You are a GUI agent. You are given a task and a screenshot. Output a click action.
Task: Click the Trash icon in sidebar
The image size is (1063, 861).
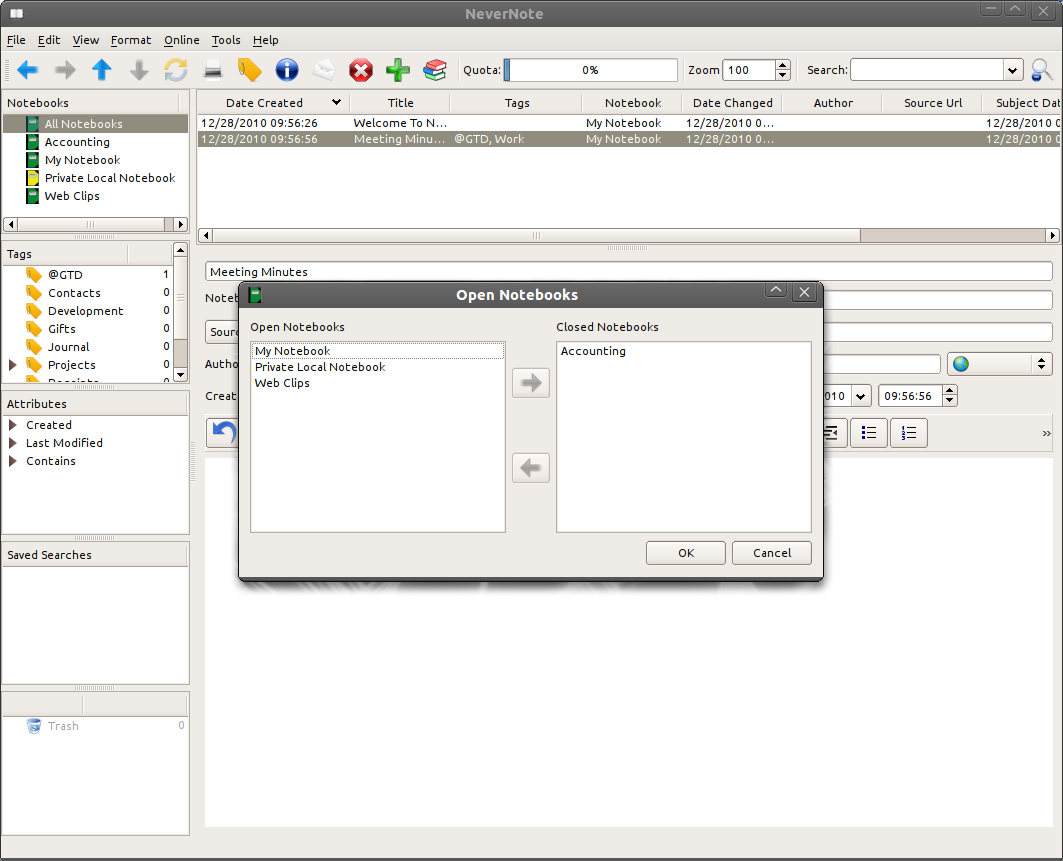(x=33, y=726)
